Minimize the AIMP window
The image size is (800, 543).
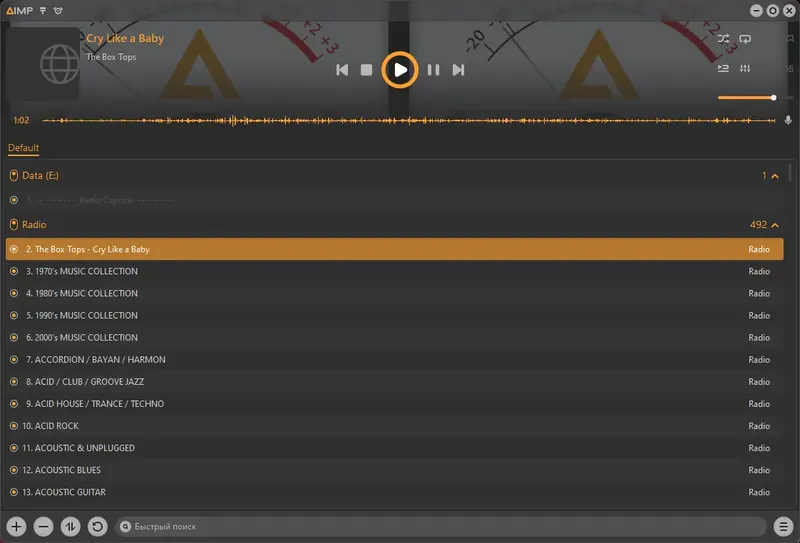coord(757,10)
